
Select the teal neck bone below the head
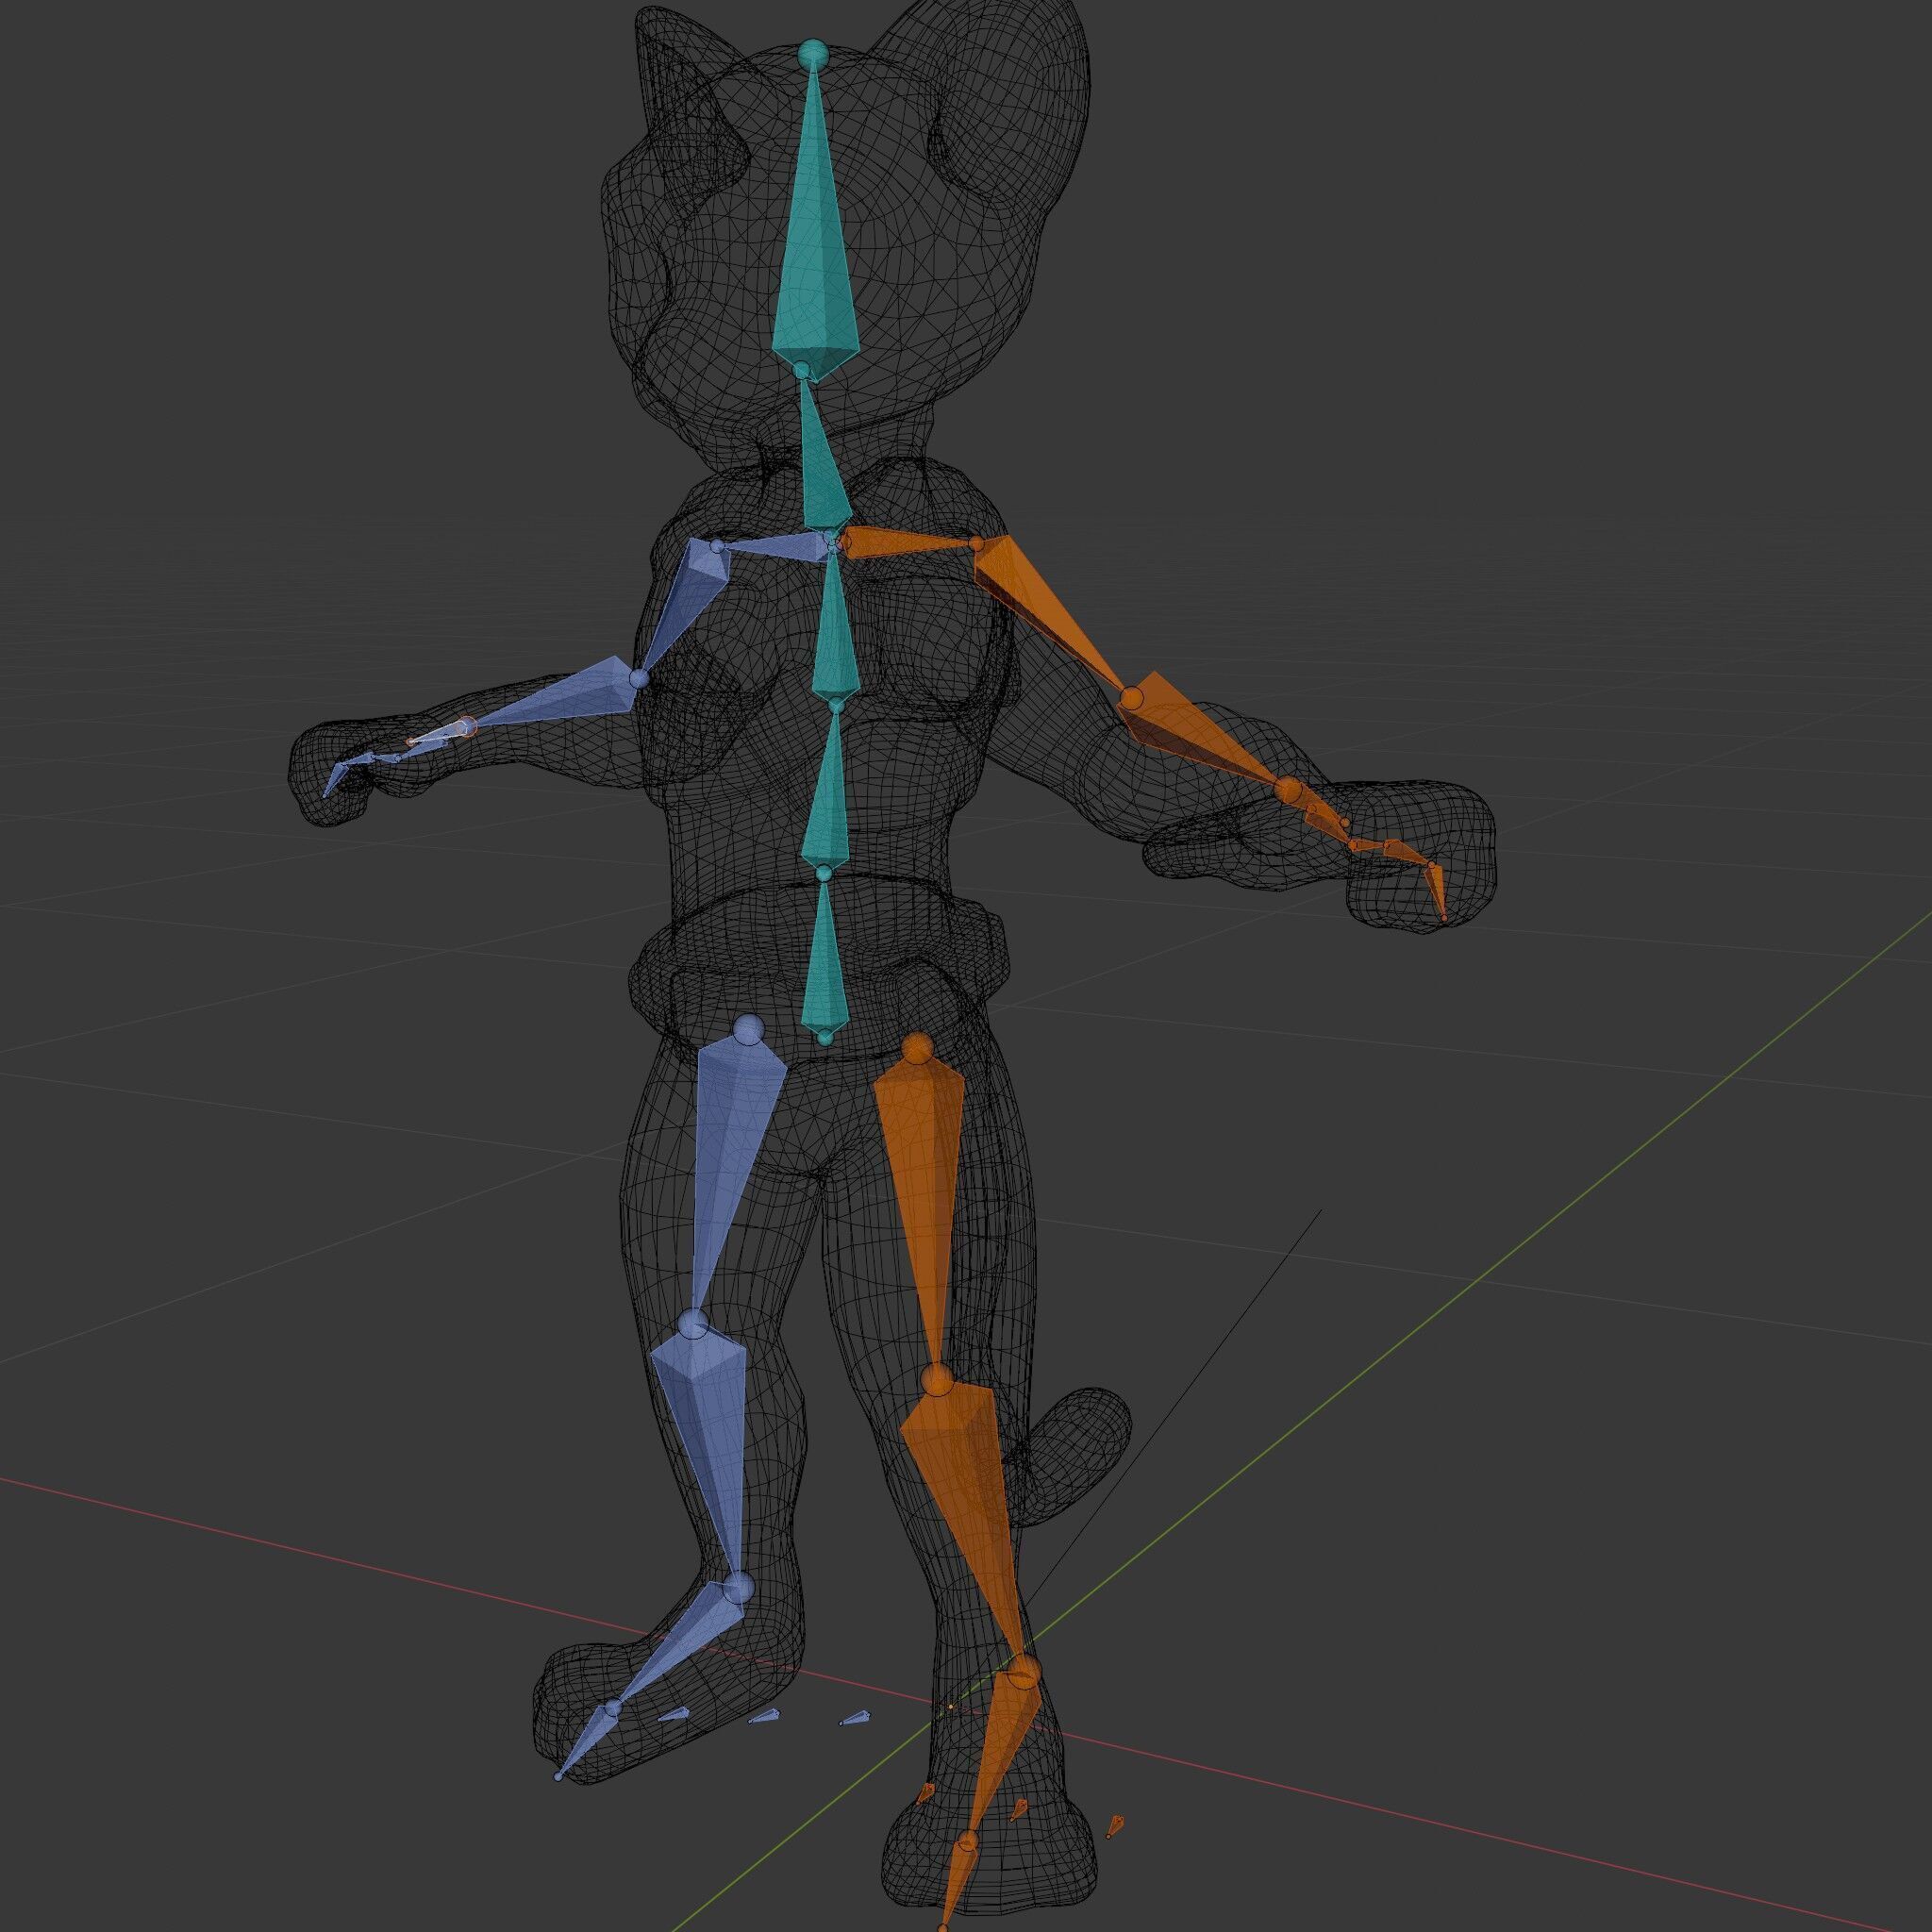coord(822,460)
